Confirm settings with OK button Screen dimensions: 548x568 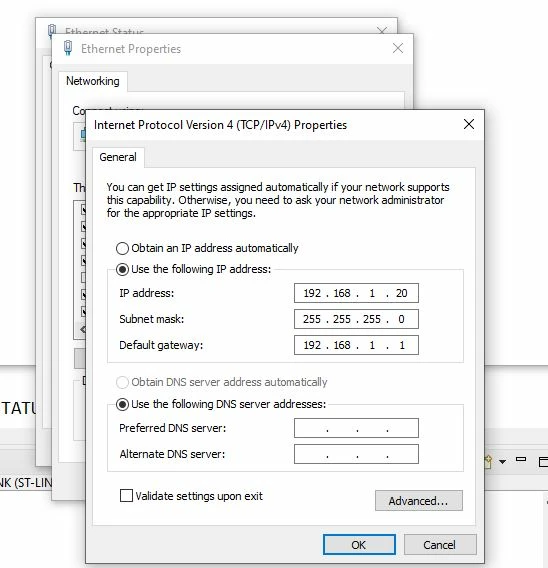(359, 544)
